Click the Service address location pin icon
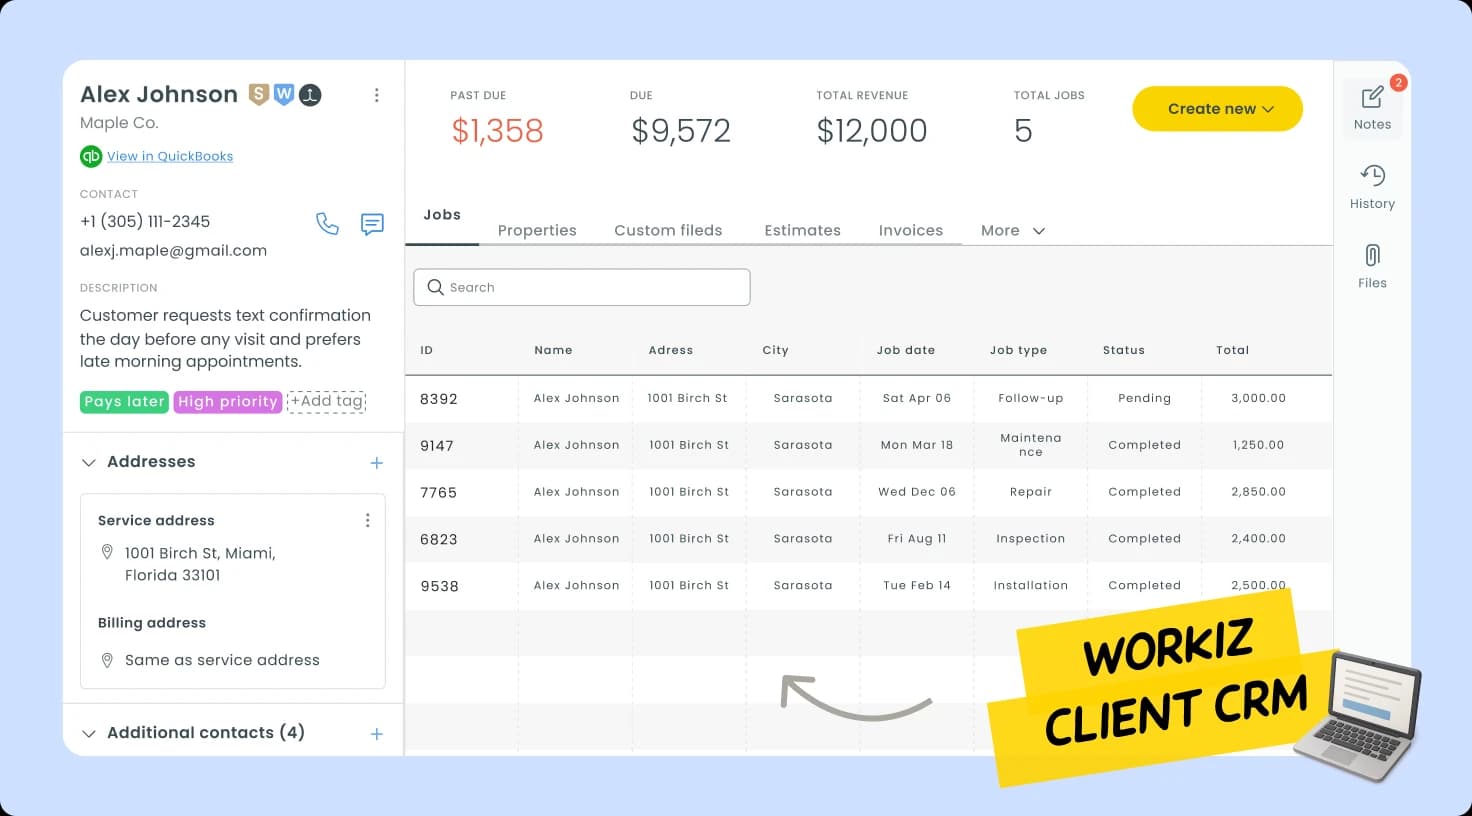This screenshot has height=816, width=1472. (107, 552)
